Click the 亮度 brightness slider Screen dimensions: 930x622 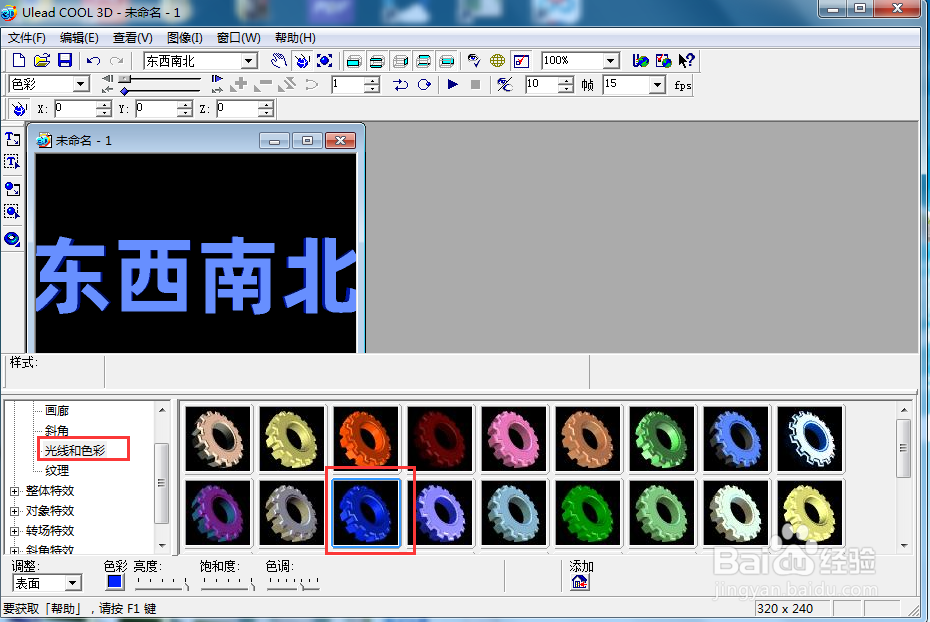click(x=161, y=583)
